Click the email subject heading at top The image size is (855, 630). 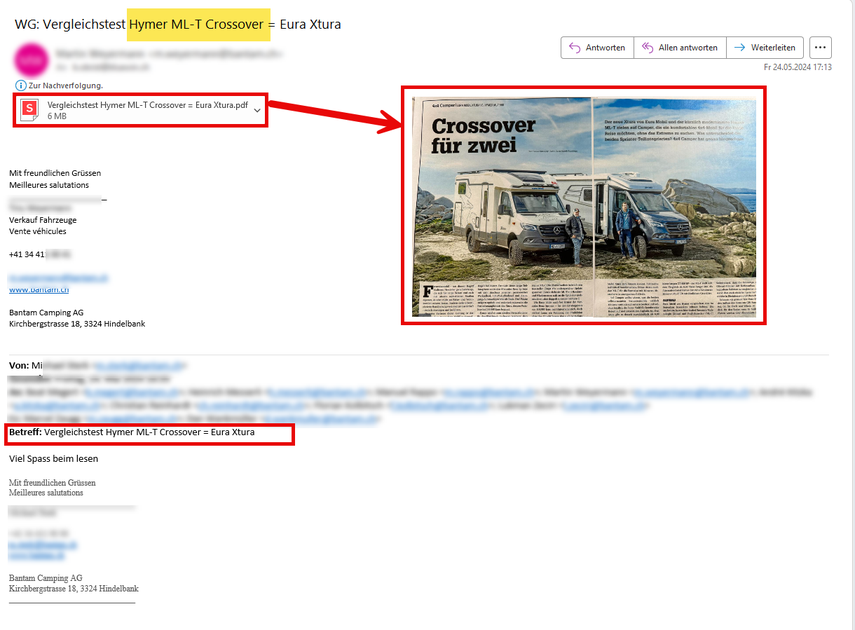tap(178, 24)
